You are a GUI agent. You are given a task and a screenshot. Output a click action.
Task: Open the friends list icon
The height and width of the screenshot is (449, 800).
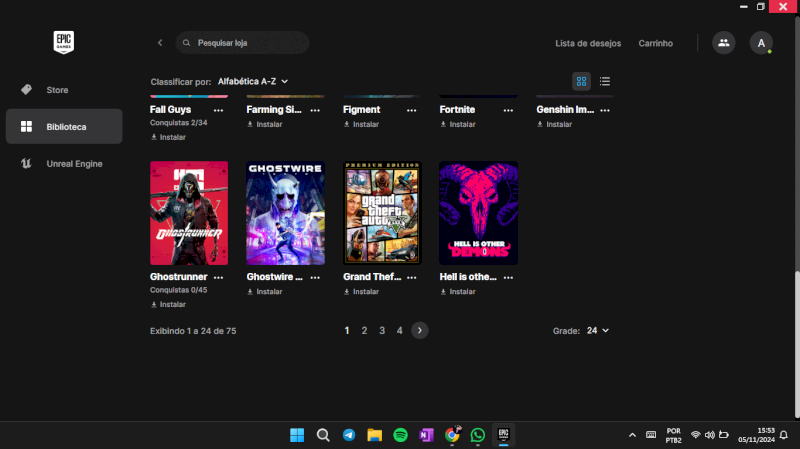pos(723,43)
